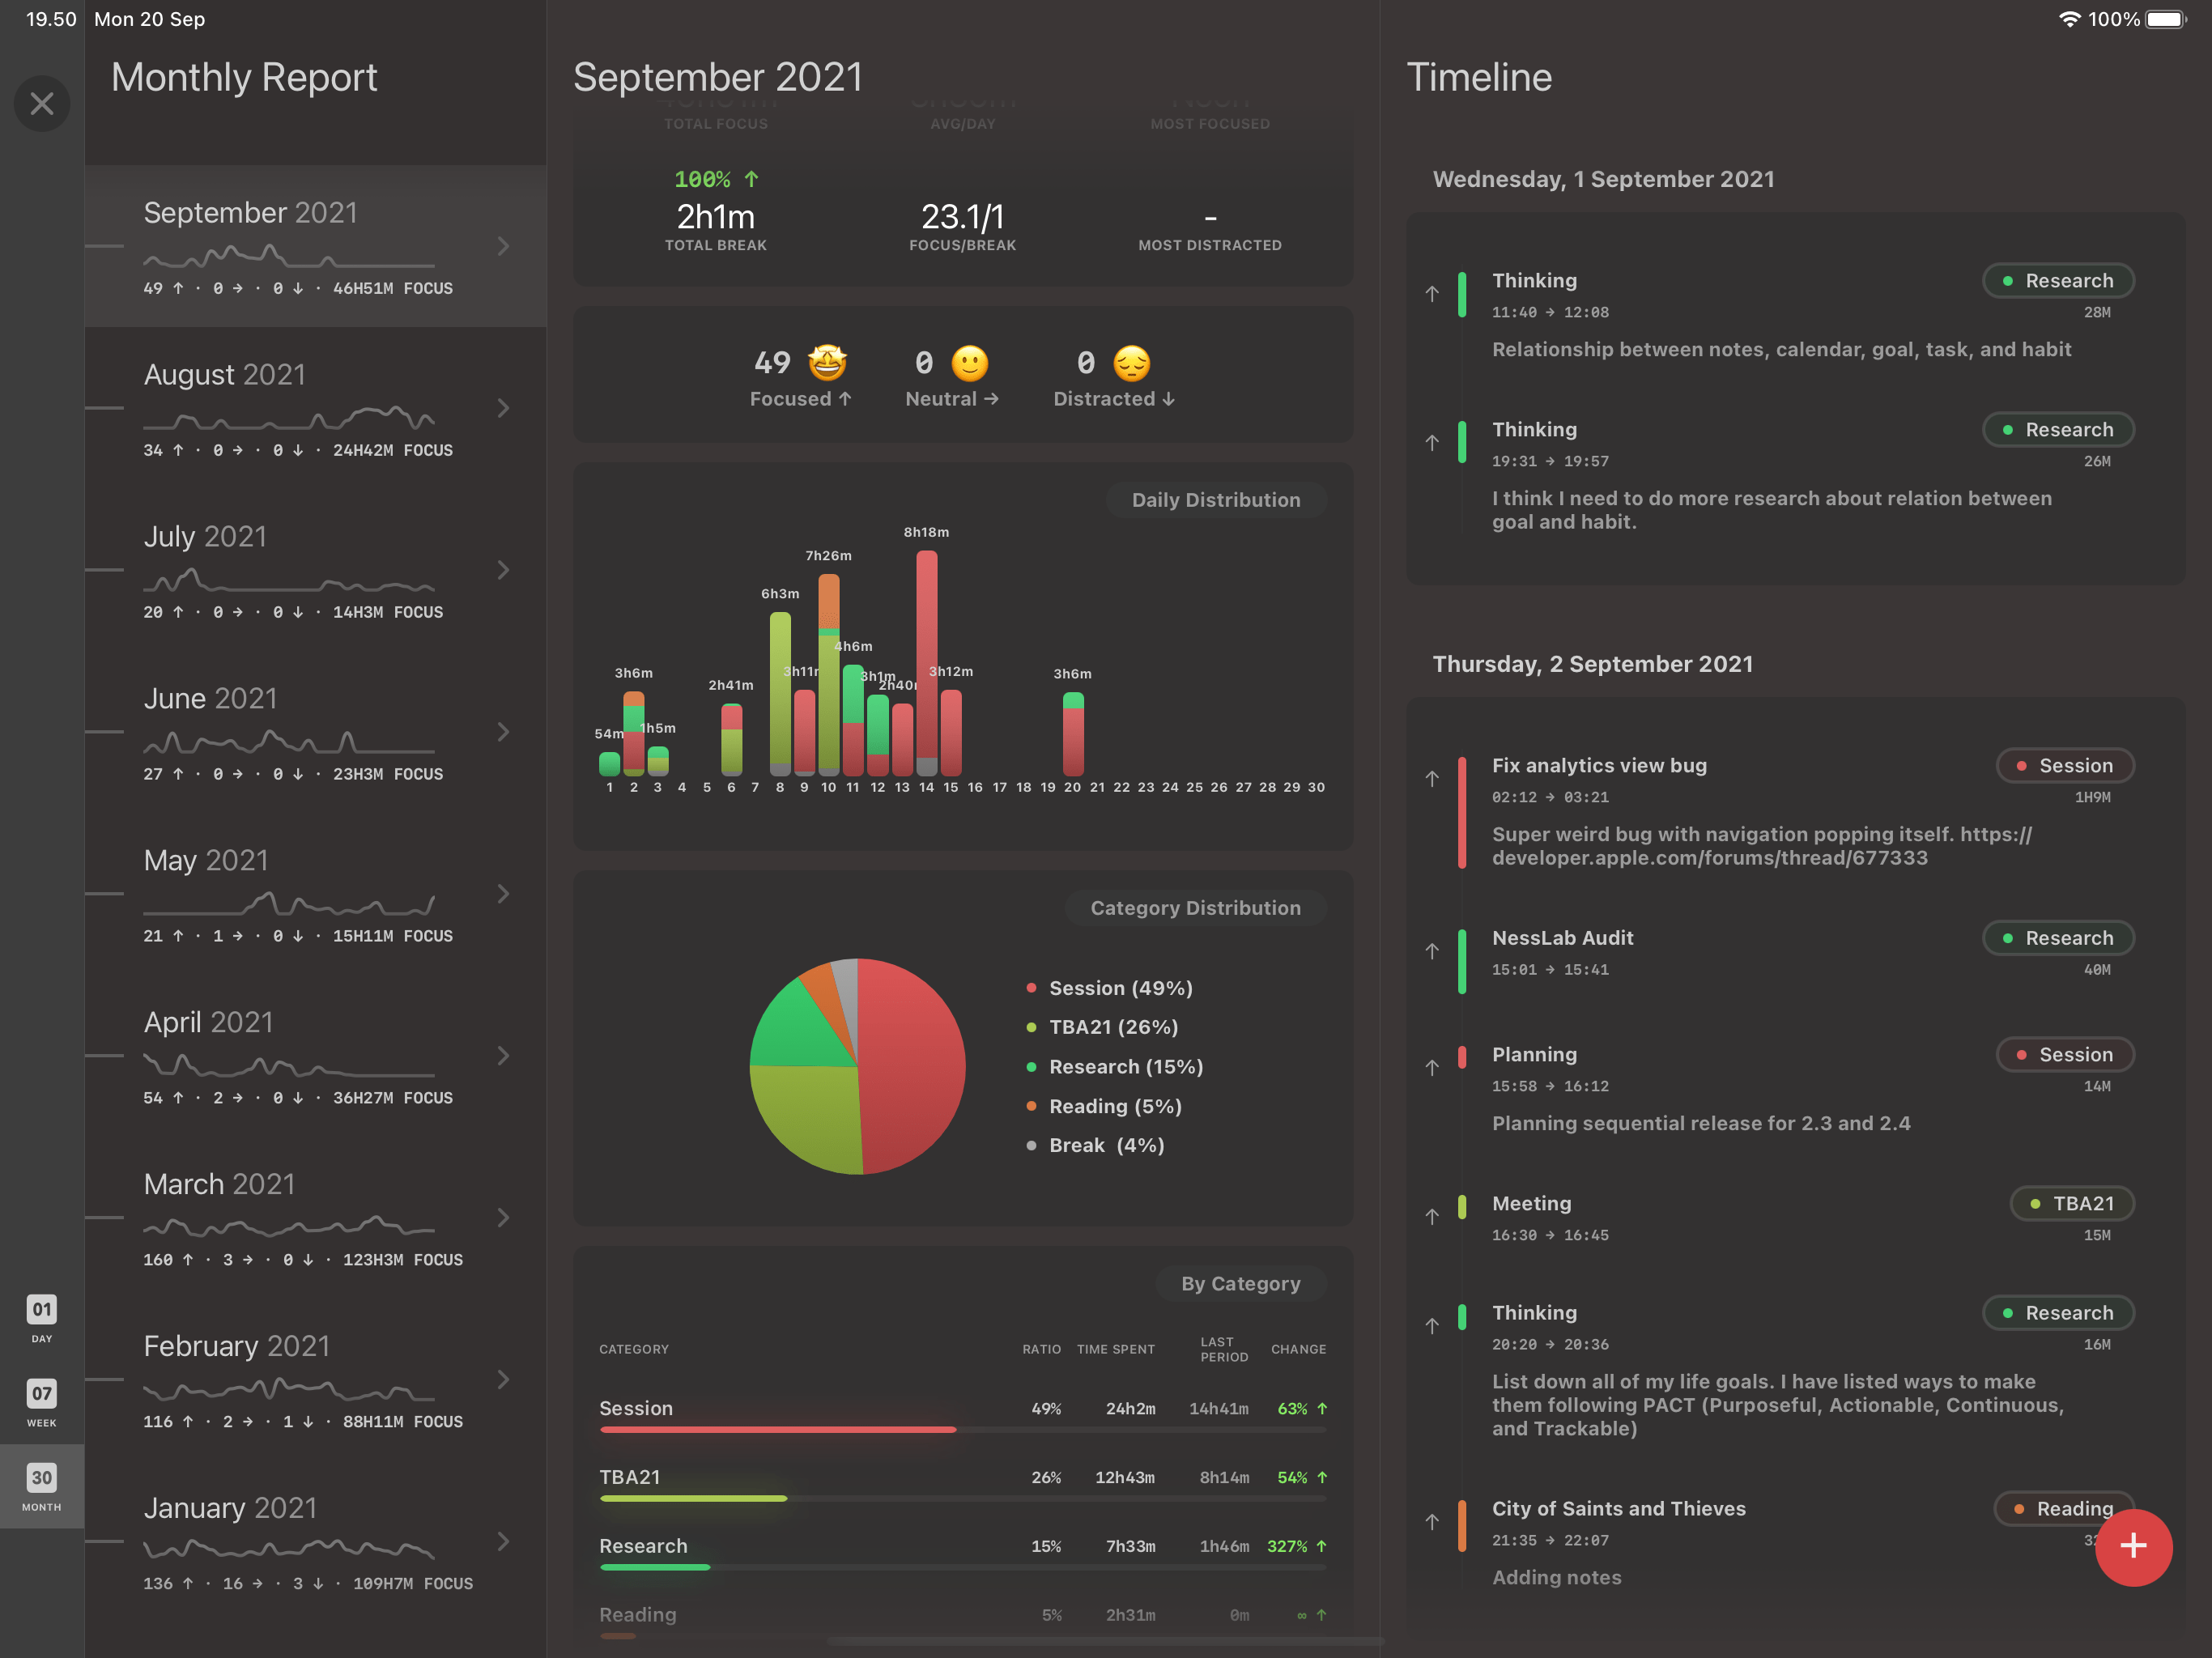Tap the Research tag on Thinking 20:20
Screen dimensions: 2212x1658
[x=2058, y=1313]
